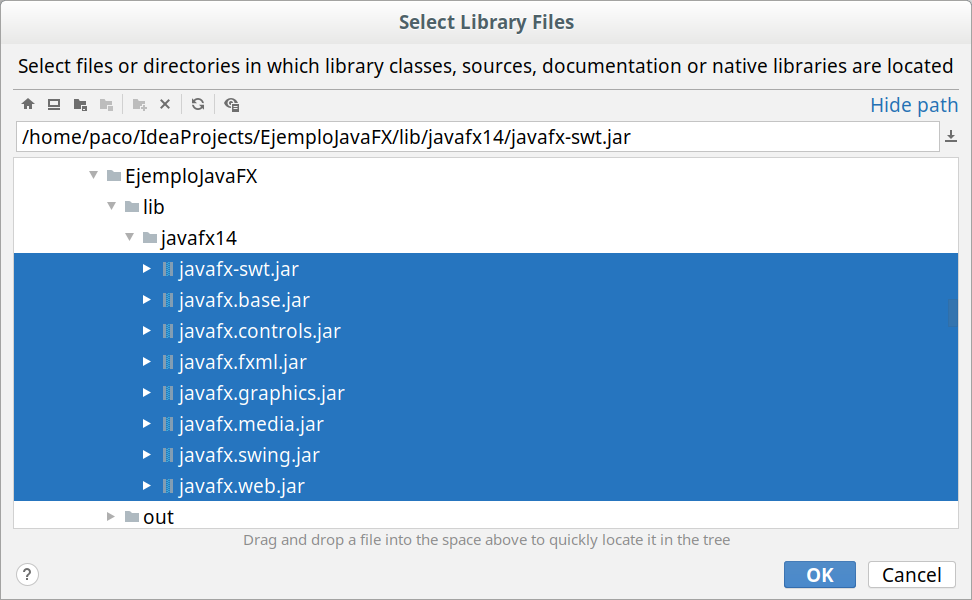
Task: Hide the path field
Action: (x=913, y=104)
